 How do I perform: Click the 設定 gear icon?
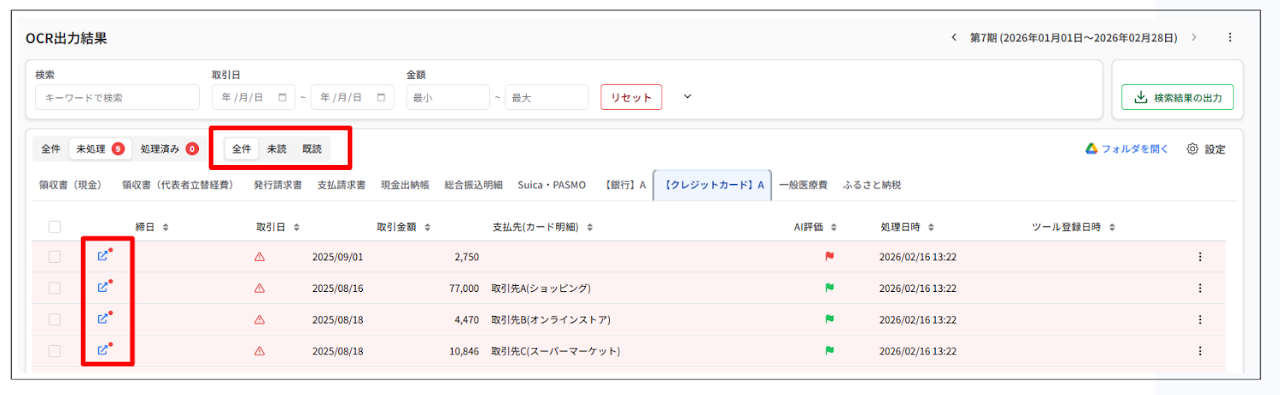[x=1192, y=149]
